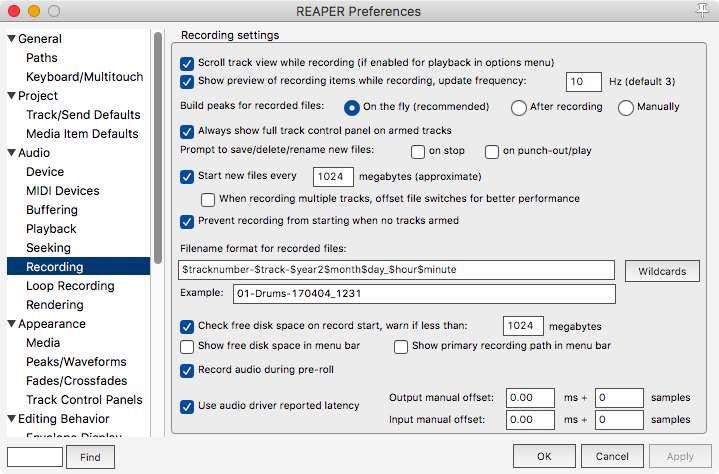
Task: Select Media Item Defaults page
Action: pyautogui.click(x=82, y=134)
